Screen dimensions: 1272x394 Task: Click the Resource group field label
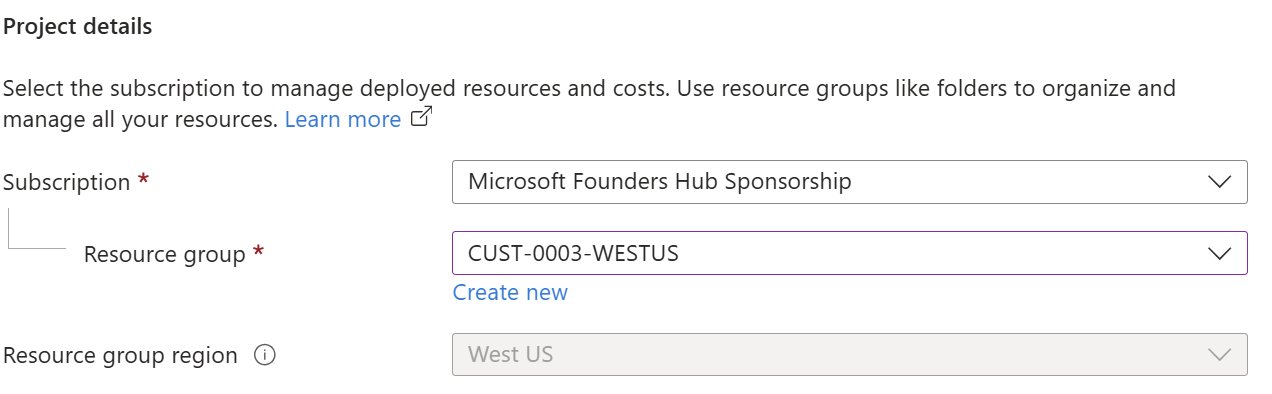point(165,255)
